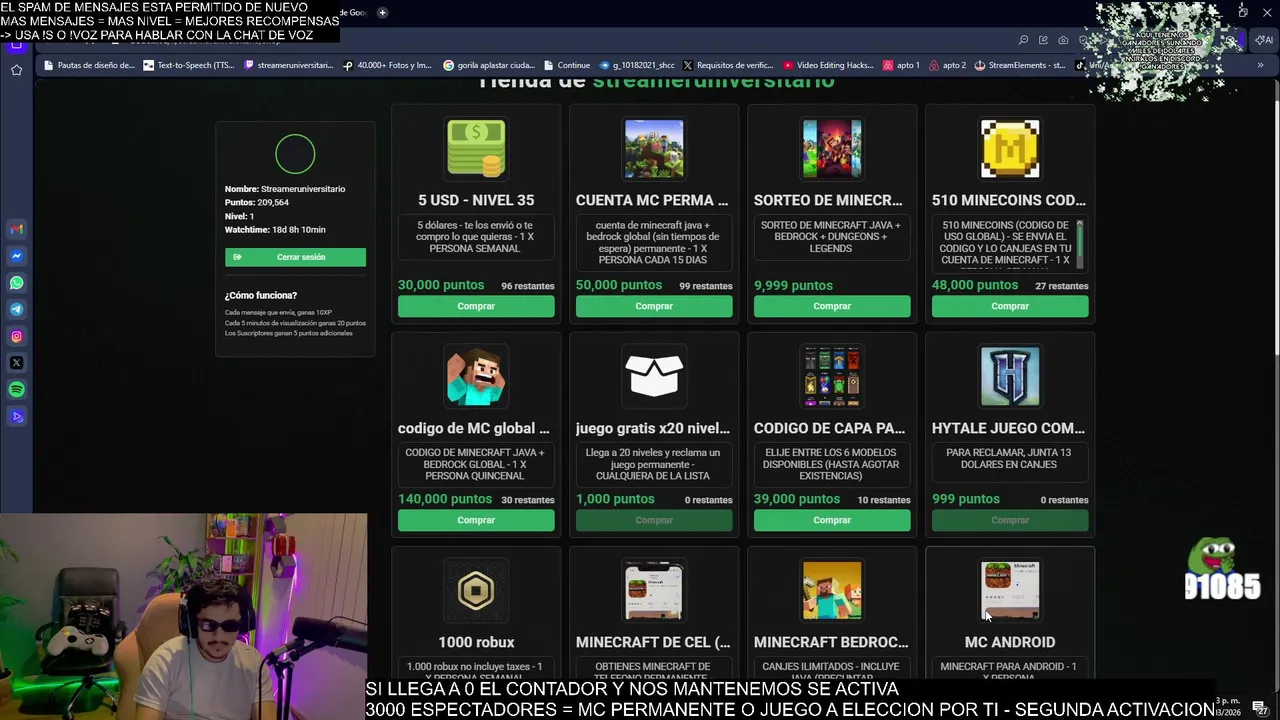Open Pautas de diseño bookmark

click(x=89, y=65)
